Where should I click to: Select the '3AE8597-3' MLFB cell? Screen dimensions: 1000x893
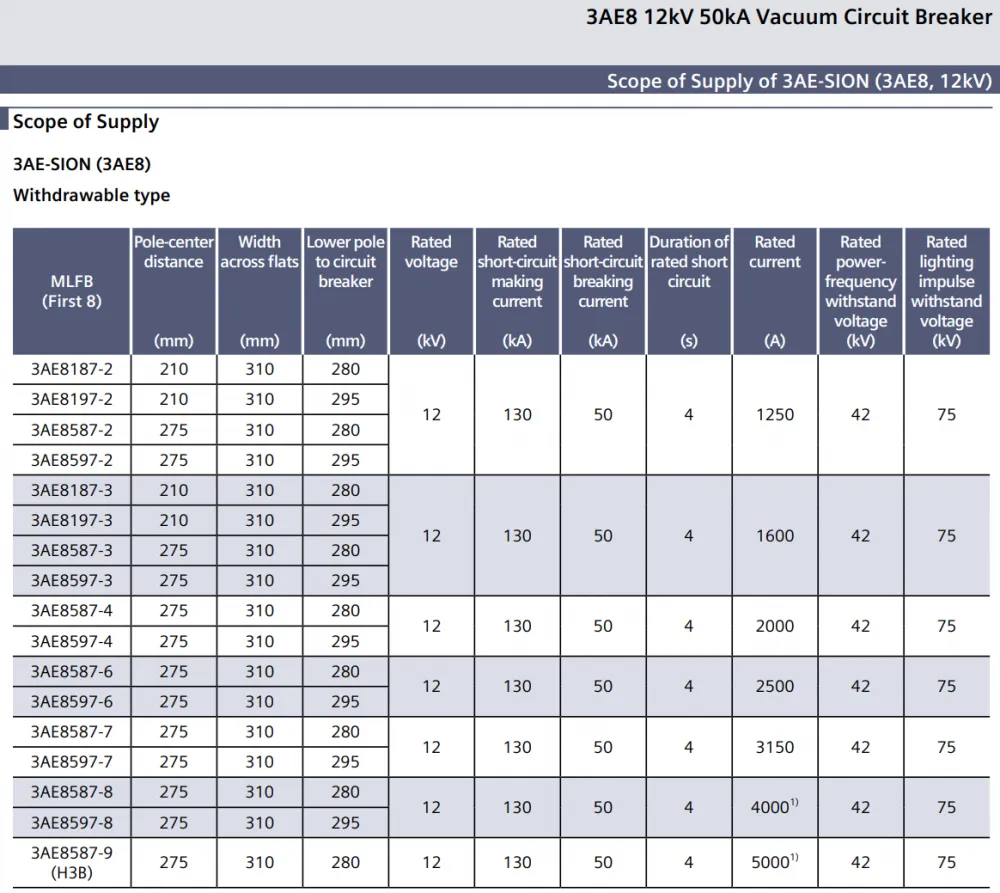tap(71, 580)
